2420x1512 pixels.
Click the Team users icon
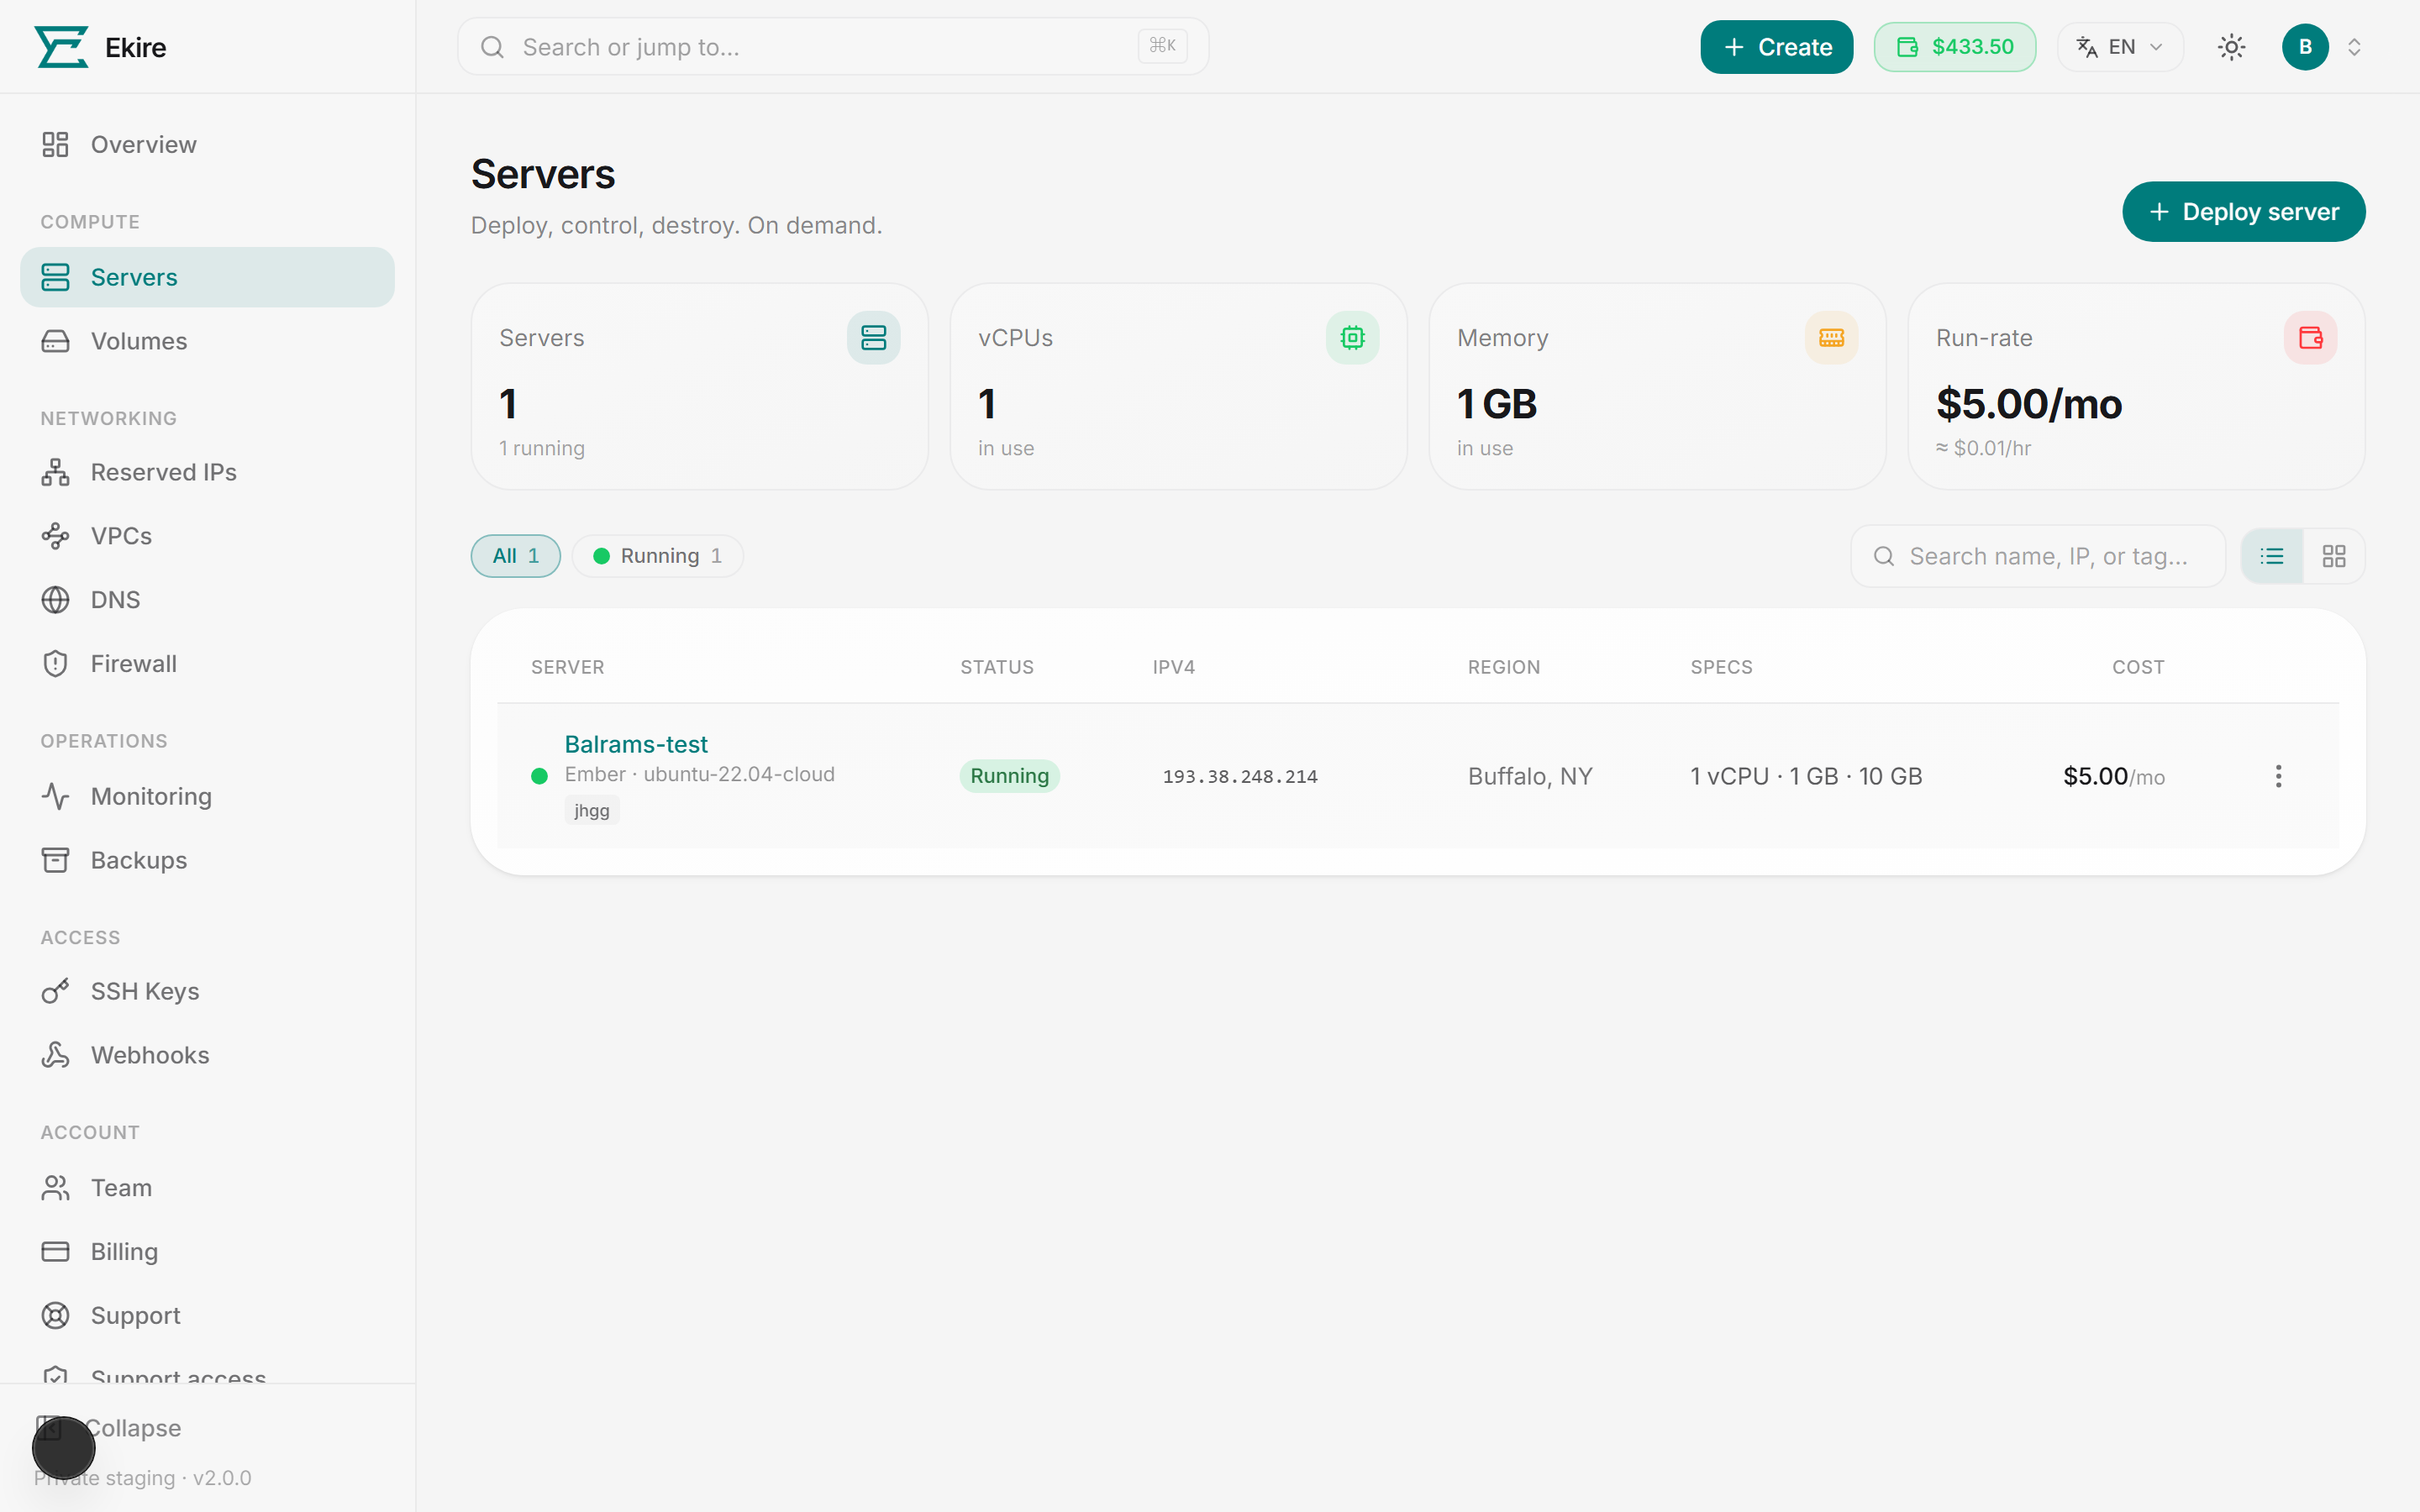(x=55, y=1188)
